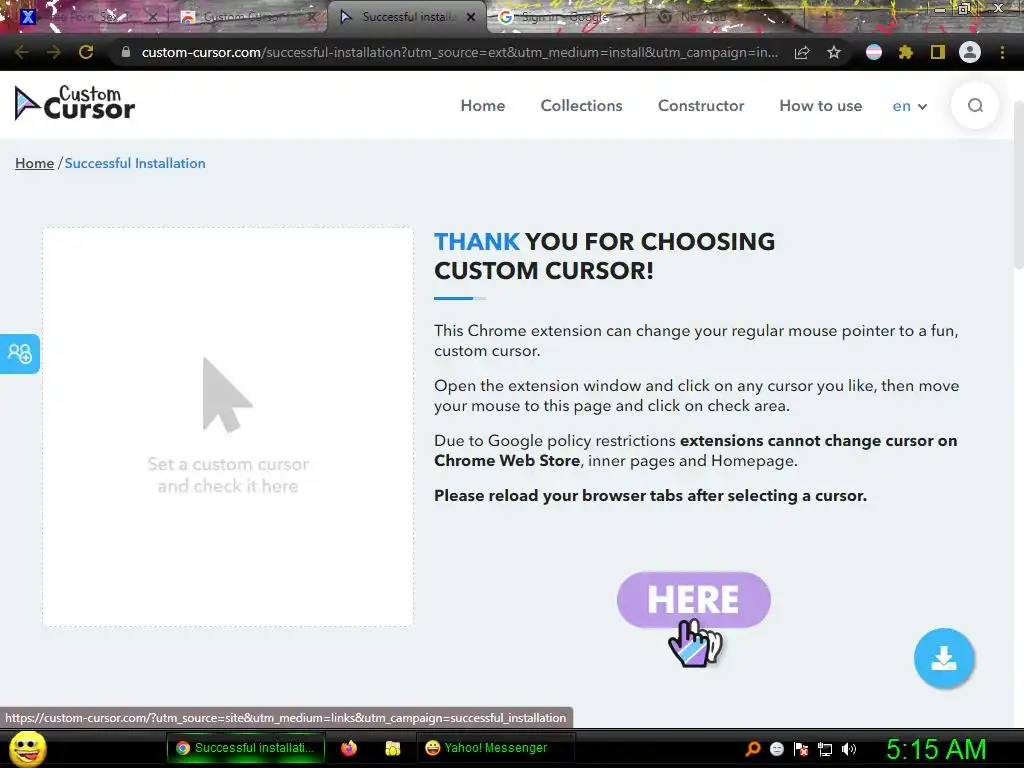The width and height of the screenshot is (1024, 768).
Task: Click the 'Please reload your browser tabs' text
Action: [650, 496]
